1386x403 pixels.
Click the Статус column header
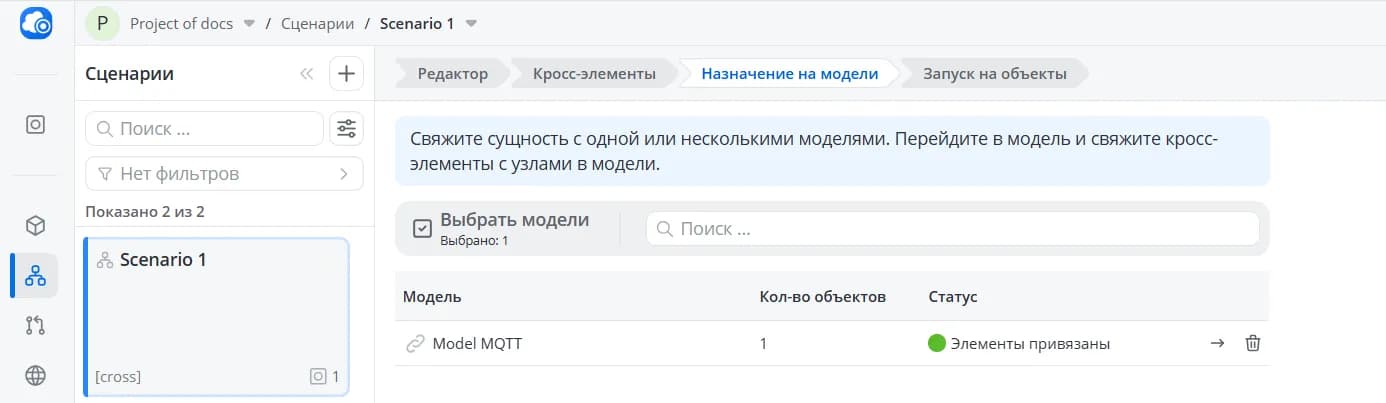pyautogui.click(x=953, y=297)
